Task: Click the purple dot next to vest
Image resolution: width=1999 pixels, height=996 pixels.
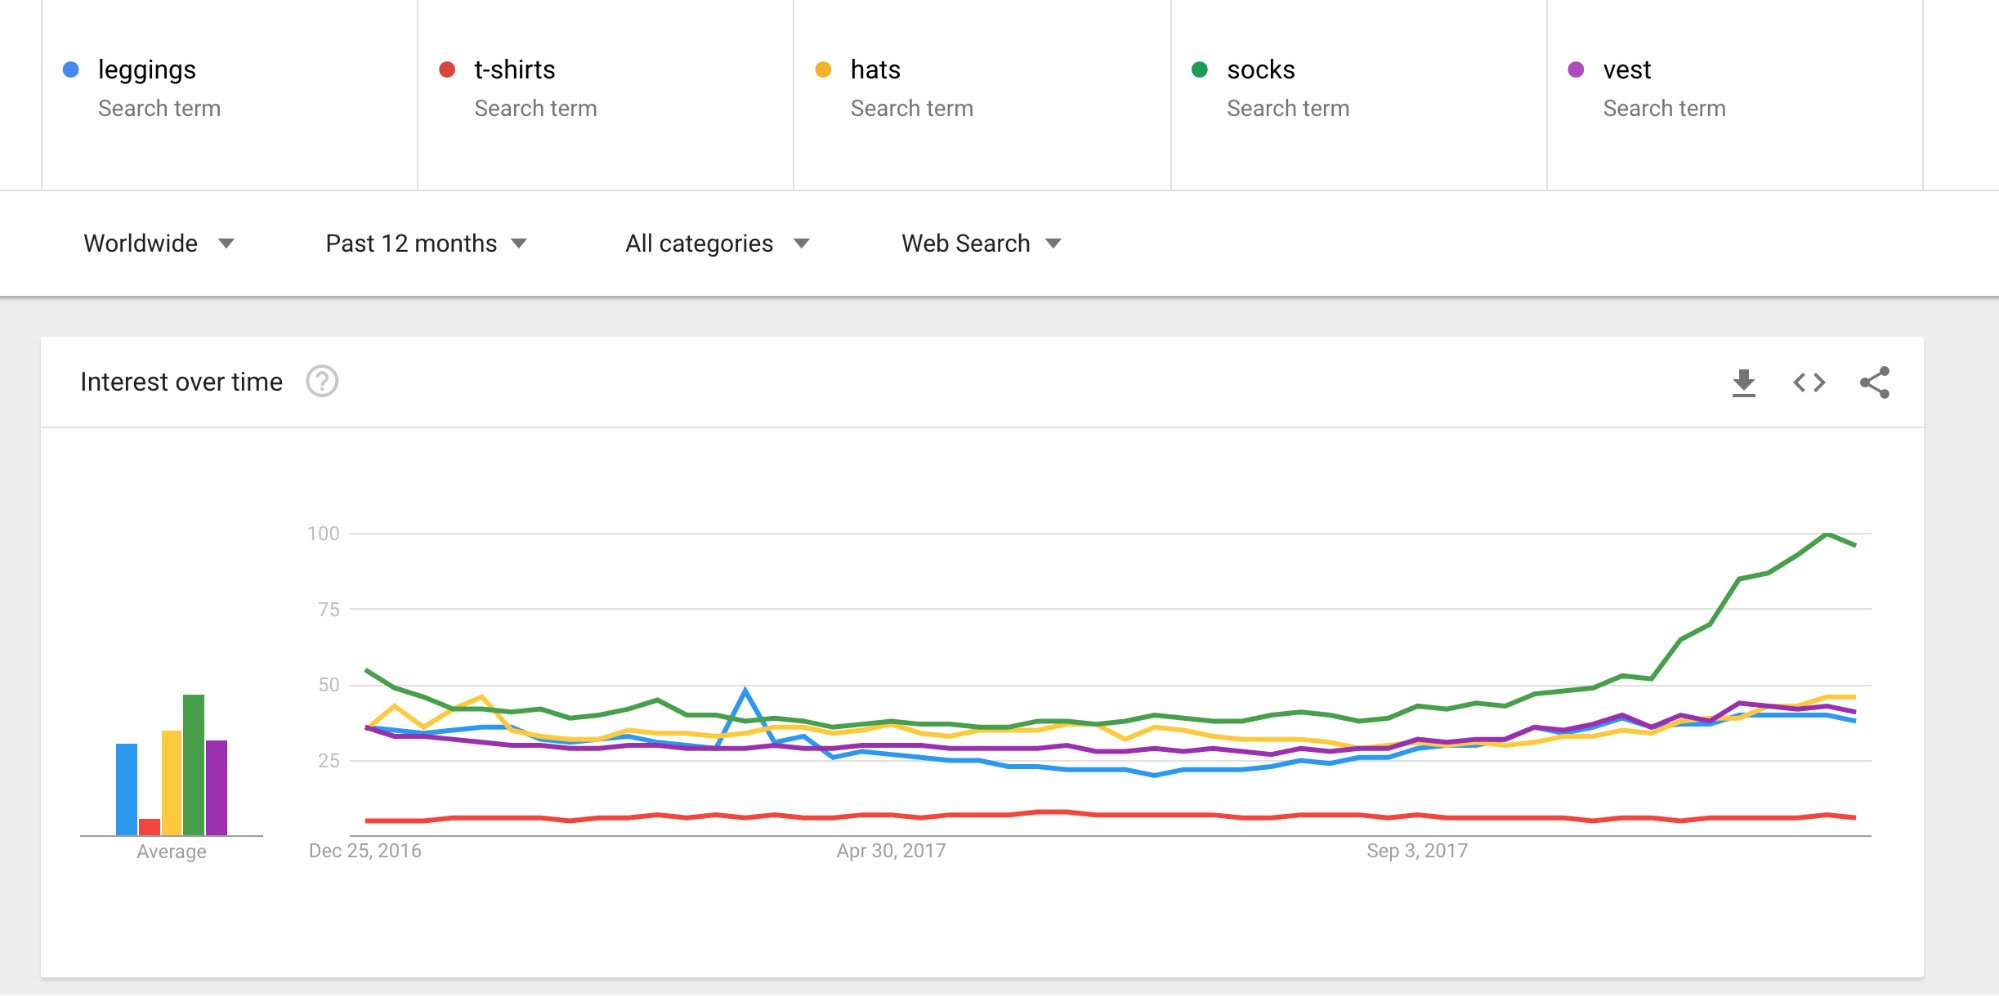Action: pos(1576,69)
